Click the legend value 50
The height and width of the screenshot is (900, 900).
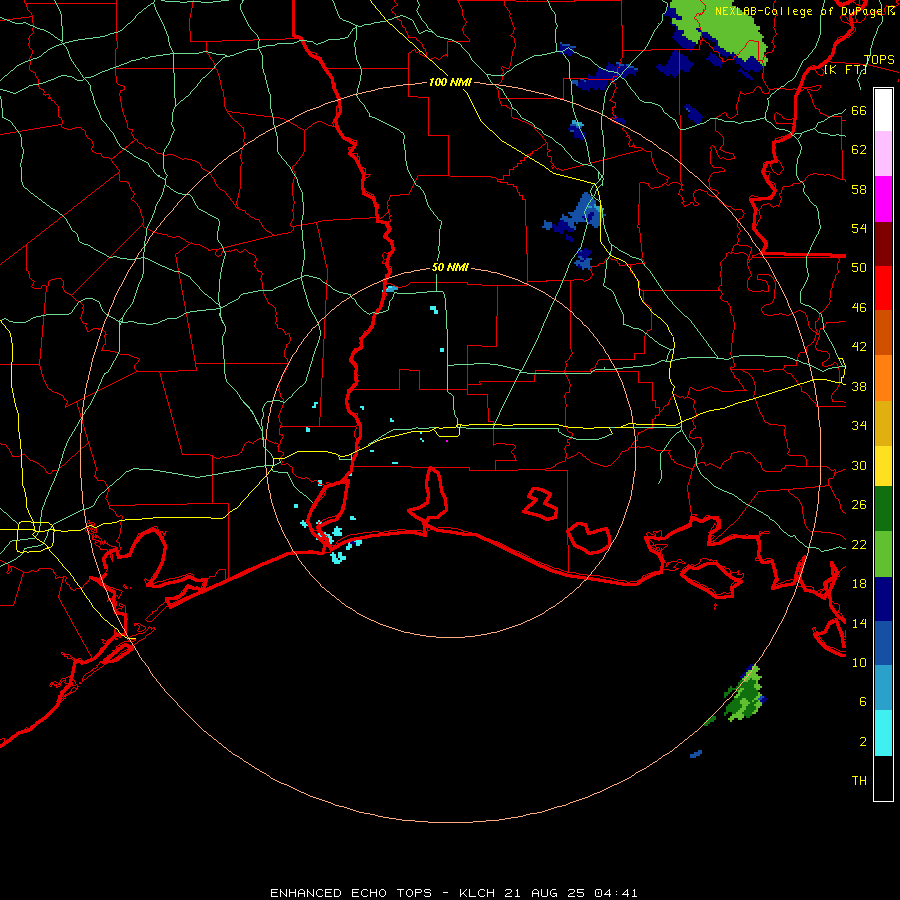pos(859,268)
